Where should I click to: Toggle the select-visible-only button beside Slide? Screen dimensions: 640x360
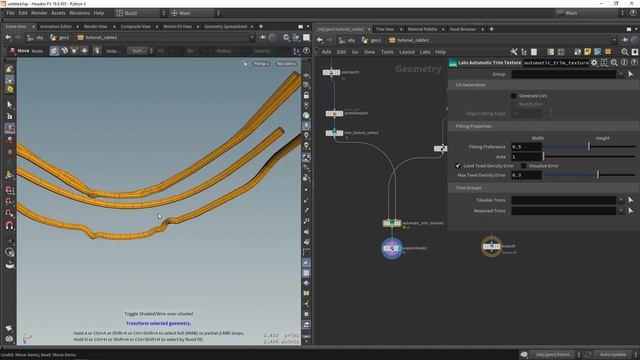[97, 51]
